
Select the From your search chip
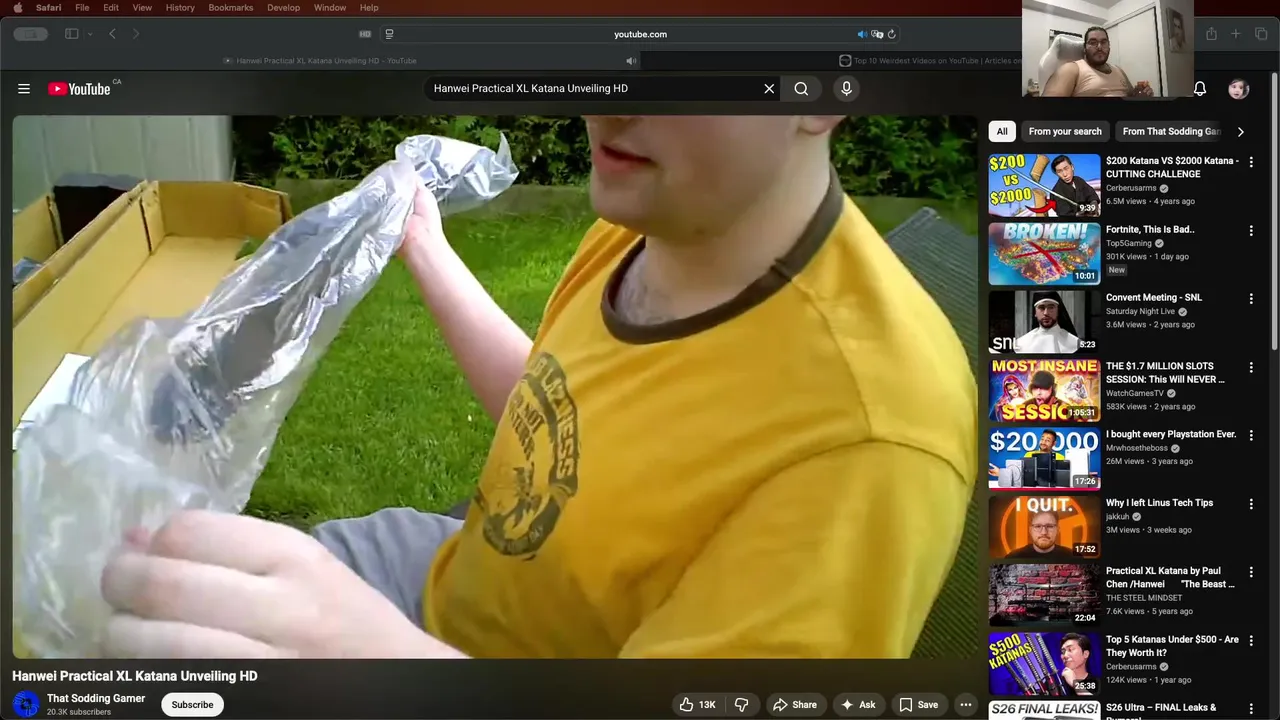(1065, 131)
